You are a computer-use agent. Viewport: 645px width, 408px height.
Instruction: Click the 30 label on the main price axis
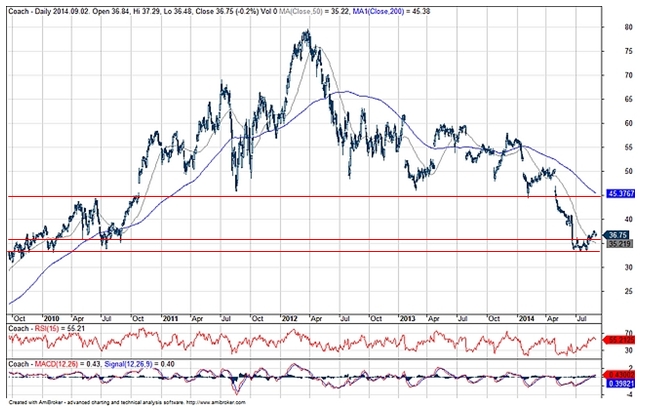tap(629, 267)
